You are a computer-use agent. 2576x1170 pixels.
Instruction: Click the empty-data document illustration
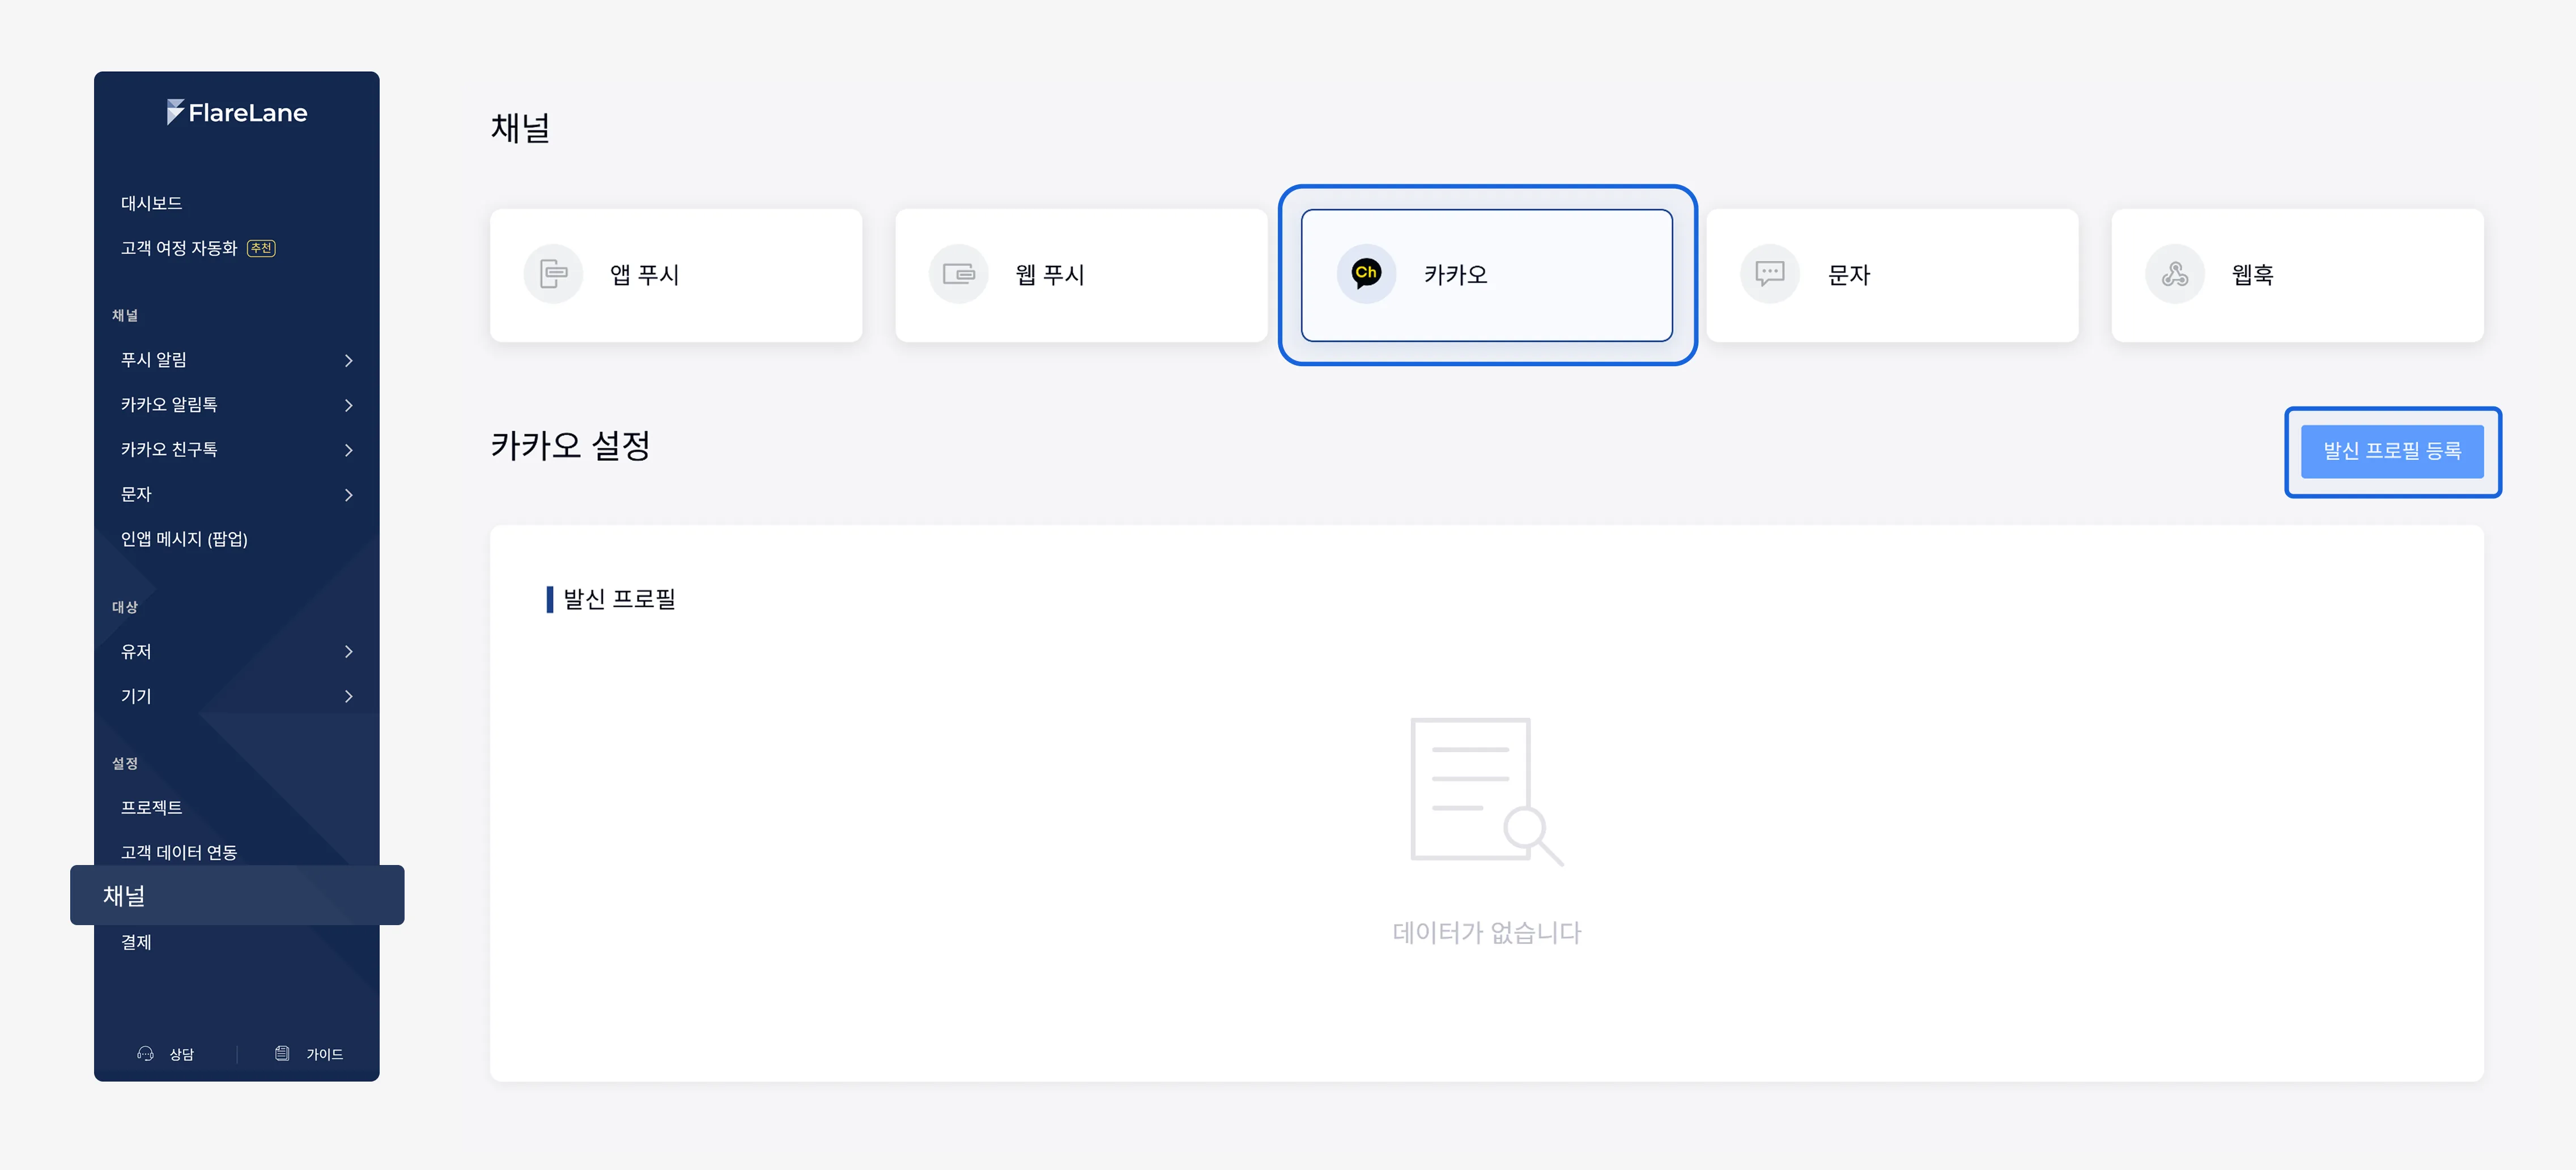click(1487, 792)
